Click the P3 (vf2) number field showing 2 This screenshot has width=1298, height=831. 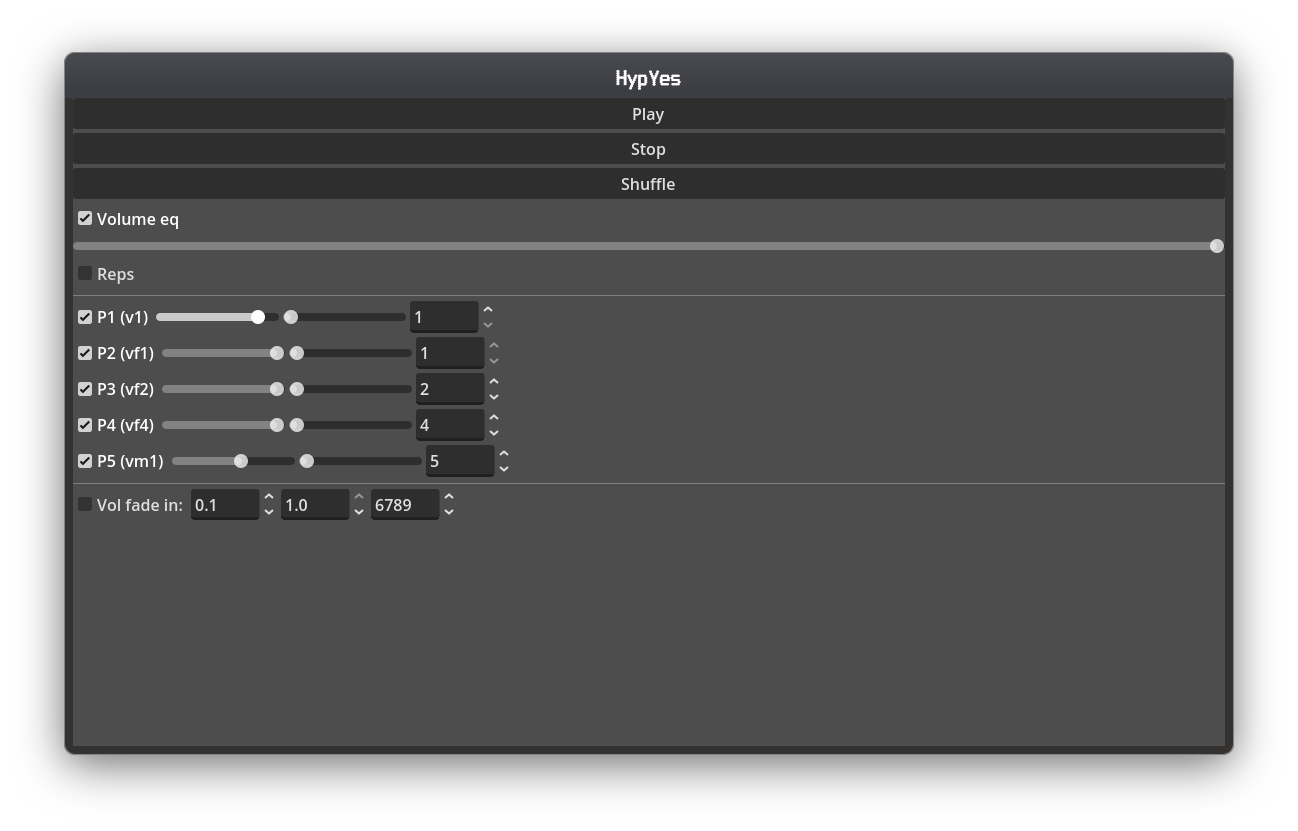pos(450,389)
